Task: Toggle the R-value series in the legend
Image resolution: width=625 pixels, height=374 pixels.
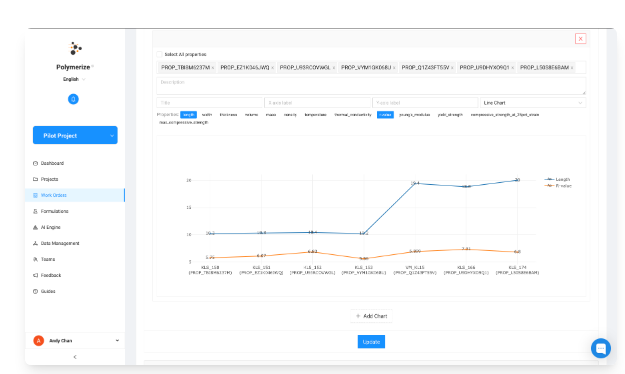Action: coord(558,186)
